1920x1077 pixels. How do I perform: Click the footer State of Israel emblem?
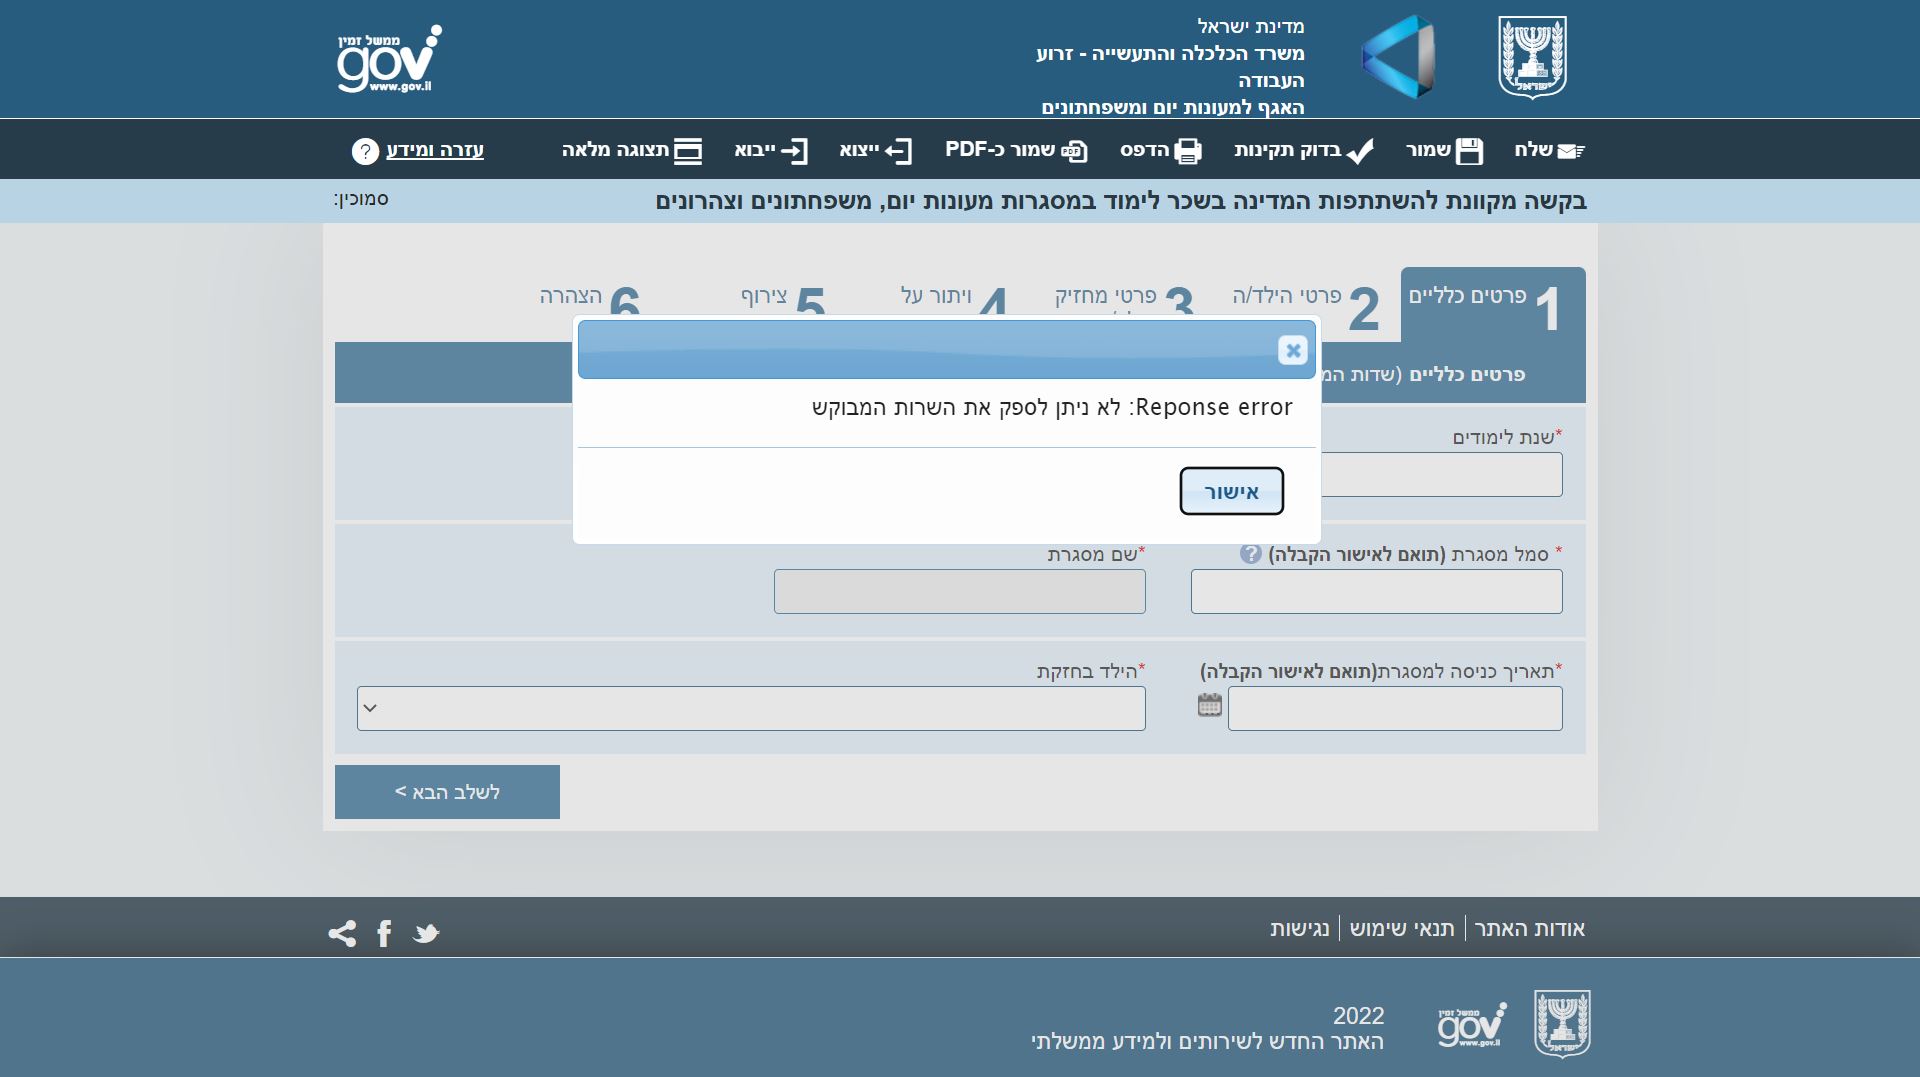click(x=1562, y=1024)
